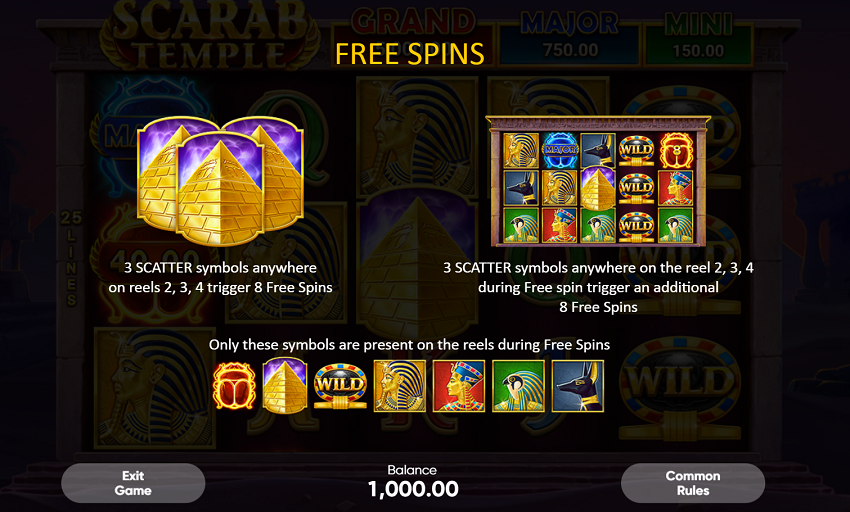The width and height of the screenshot is (850, 512).
Task: Click the Nefertiti queen symbol icon
Action: [459, 386]
